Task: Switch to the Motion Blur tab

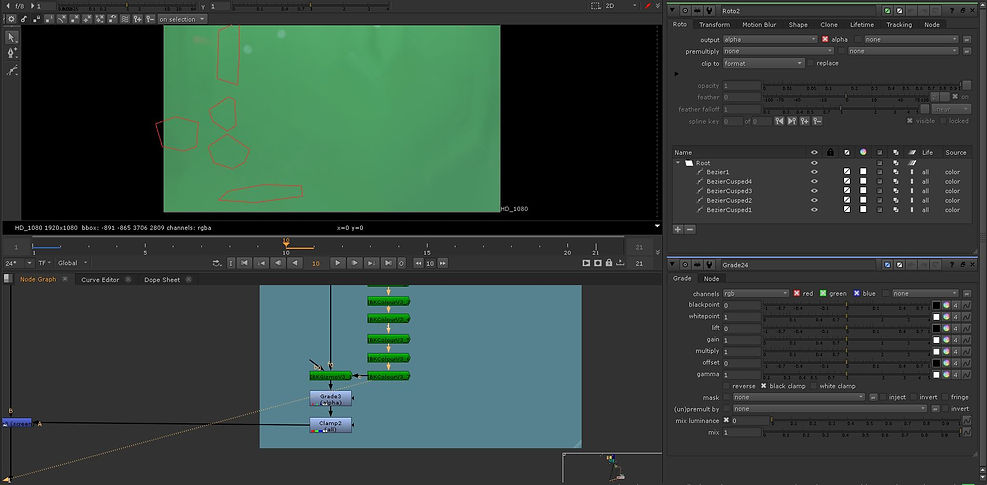Action: coord(759,25)
